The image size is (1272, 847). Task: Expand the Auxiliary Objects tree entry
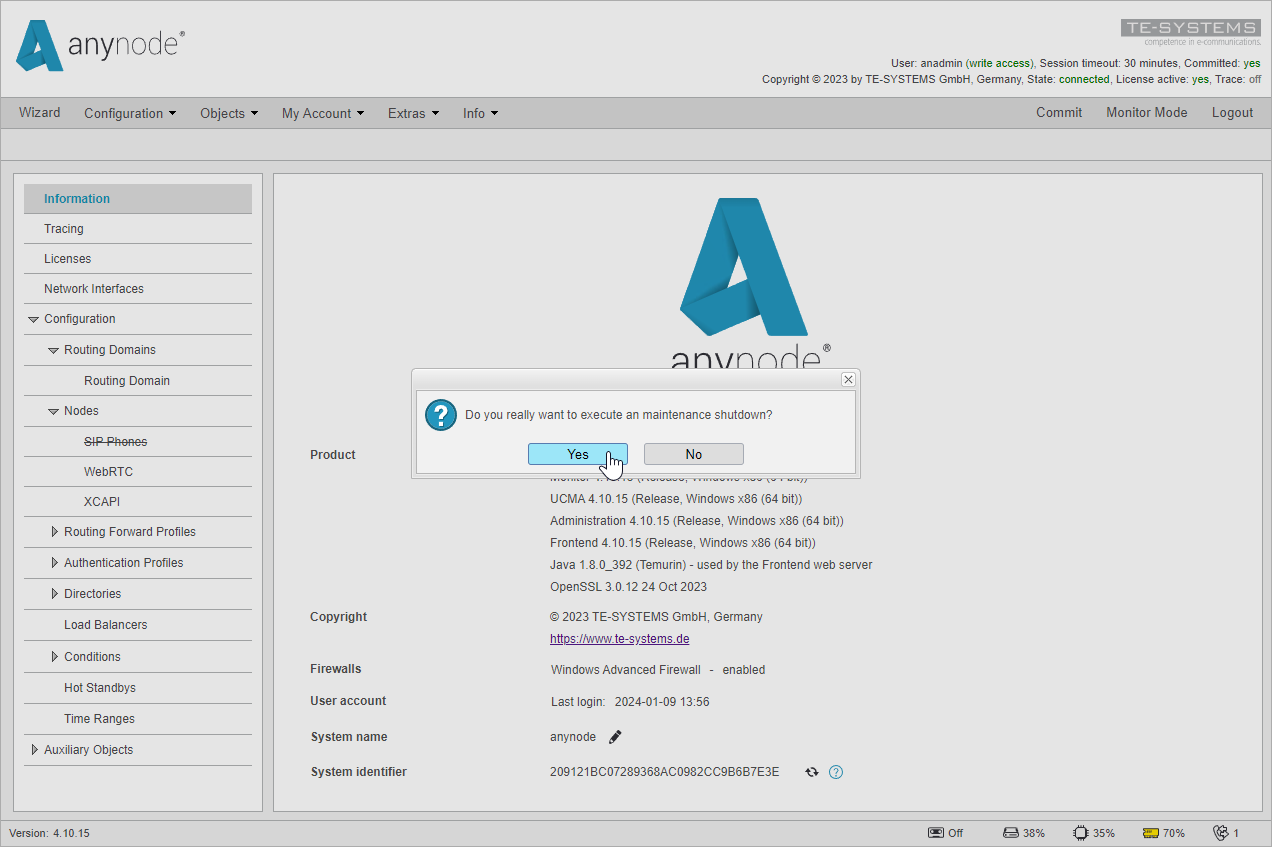coord(34,749)
